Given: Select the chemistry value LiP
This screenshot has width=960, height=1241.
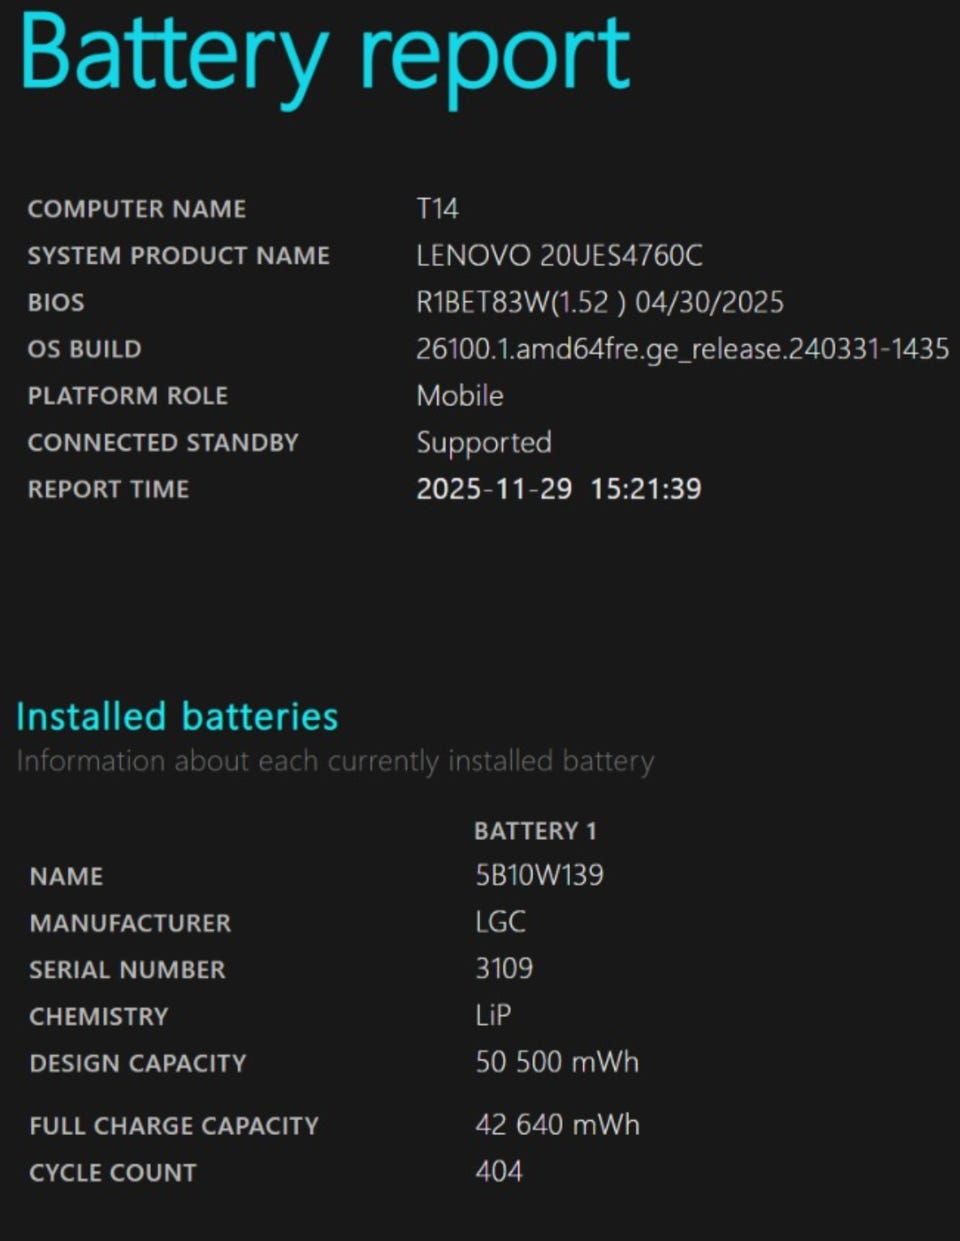Looking at the screenshot, I should tap(493, 1016).
